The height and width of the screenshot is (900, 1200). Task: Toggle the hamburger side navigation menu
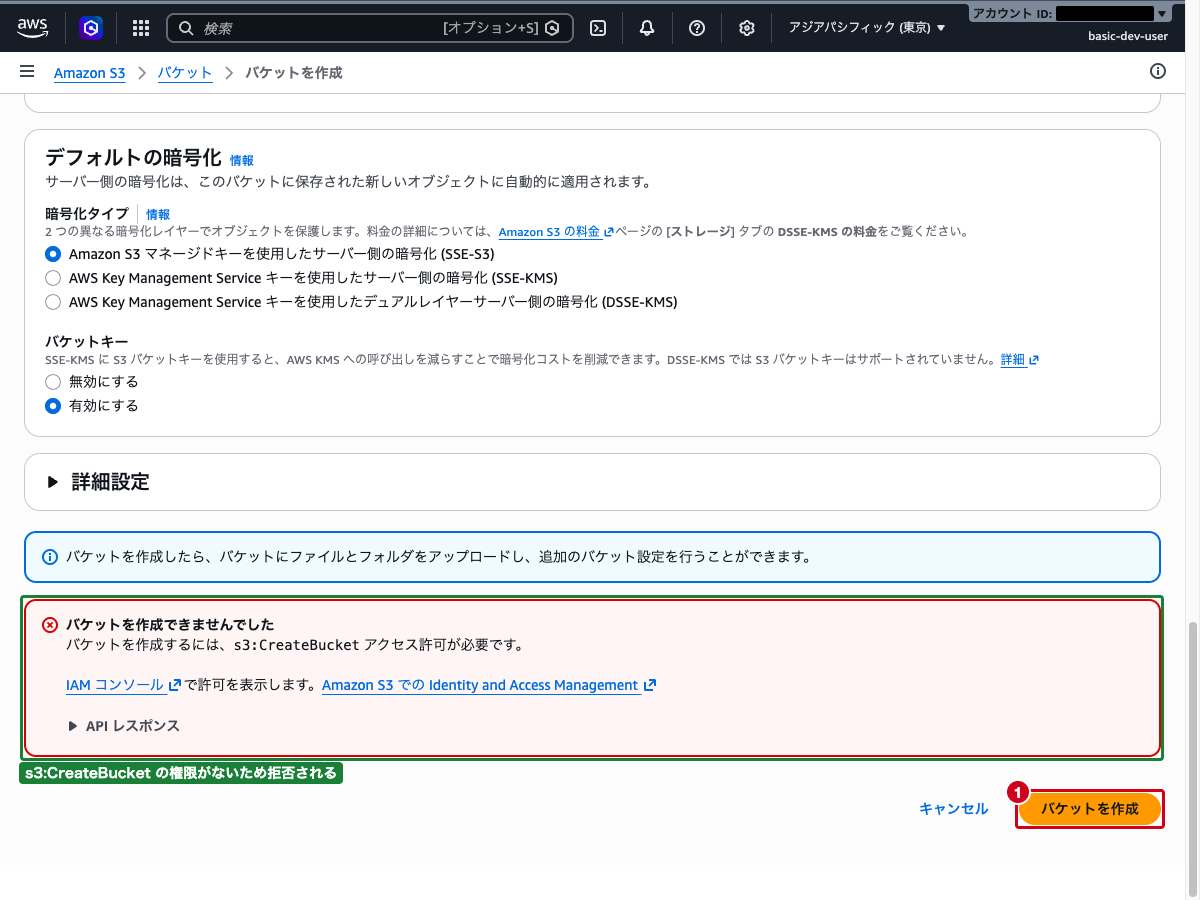[27, 72]
